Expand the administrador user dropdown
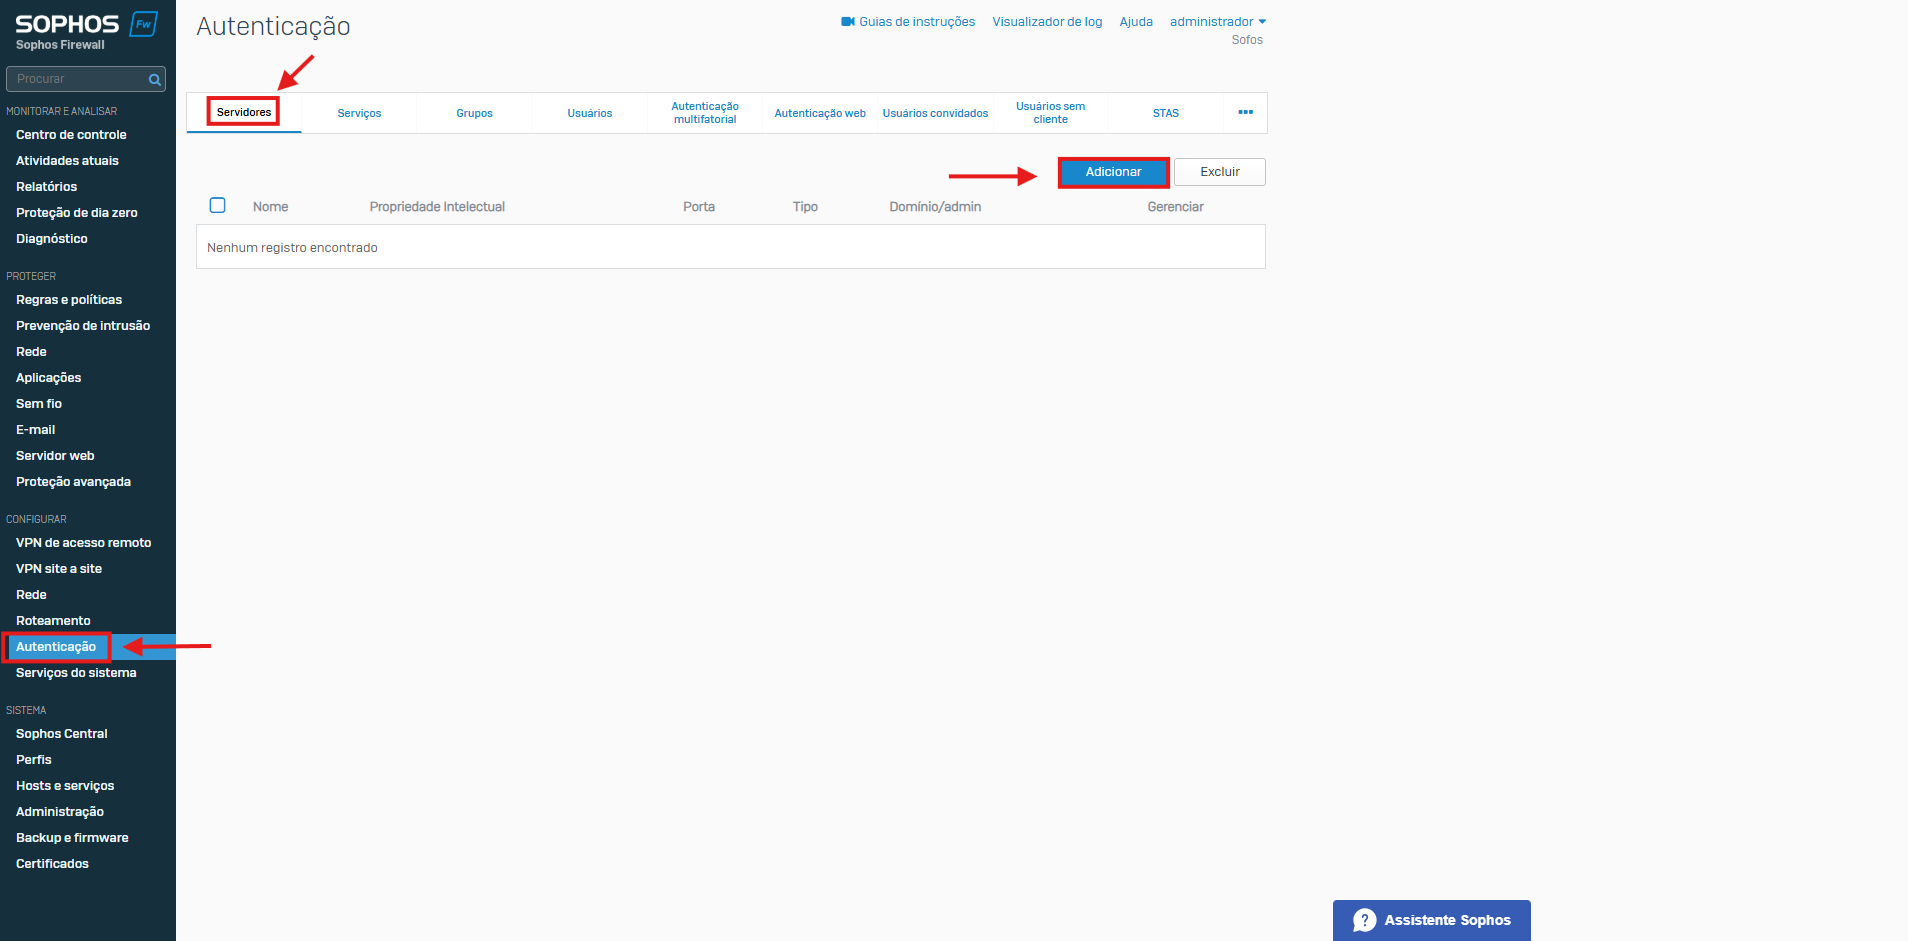This screenshot has height=941, width=1908. tap(1218, 21)
